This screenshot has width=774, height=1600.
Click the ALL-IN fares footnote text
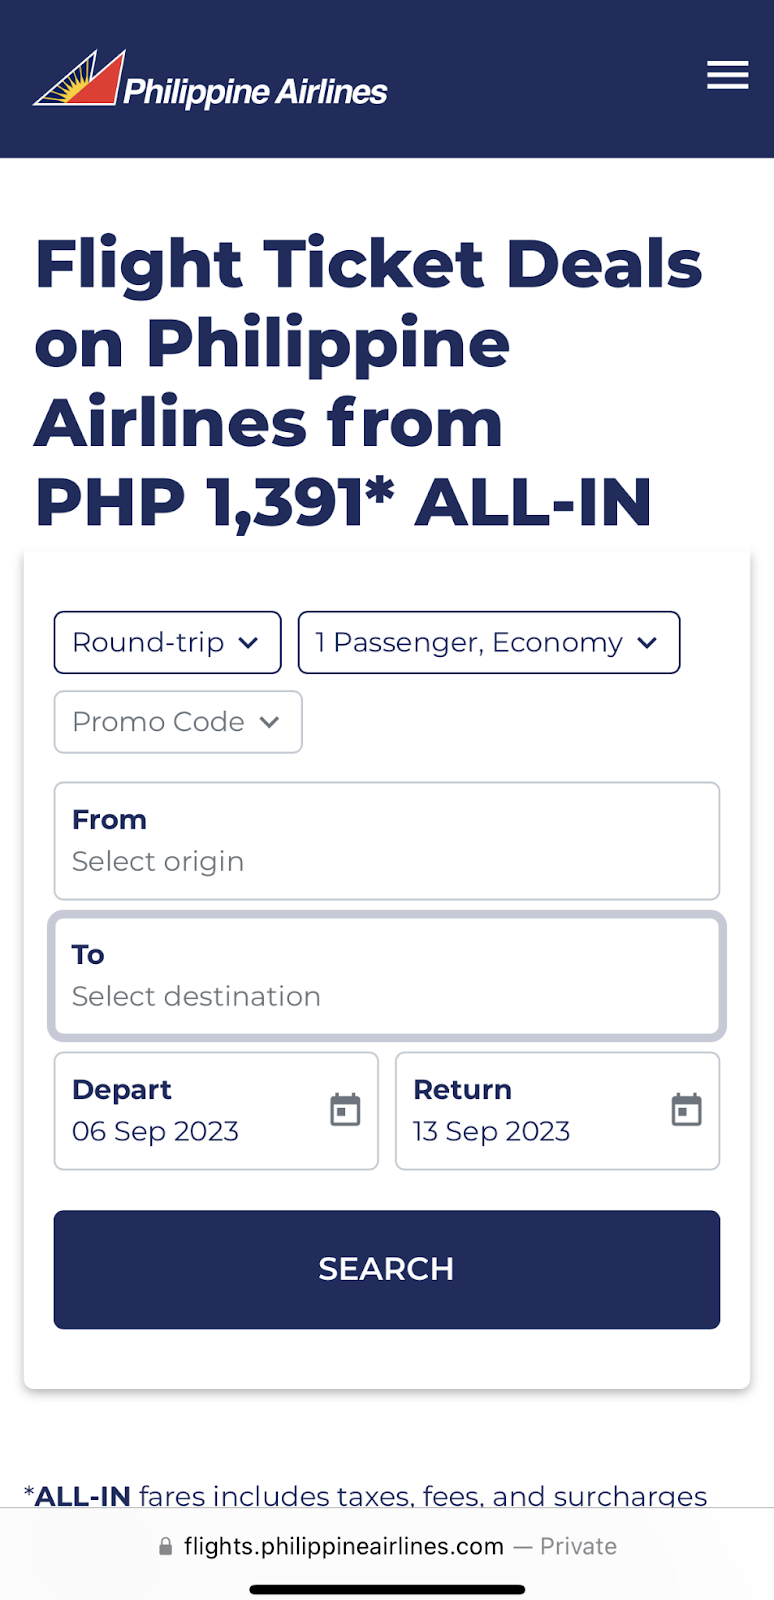(x=366, y=1496)
